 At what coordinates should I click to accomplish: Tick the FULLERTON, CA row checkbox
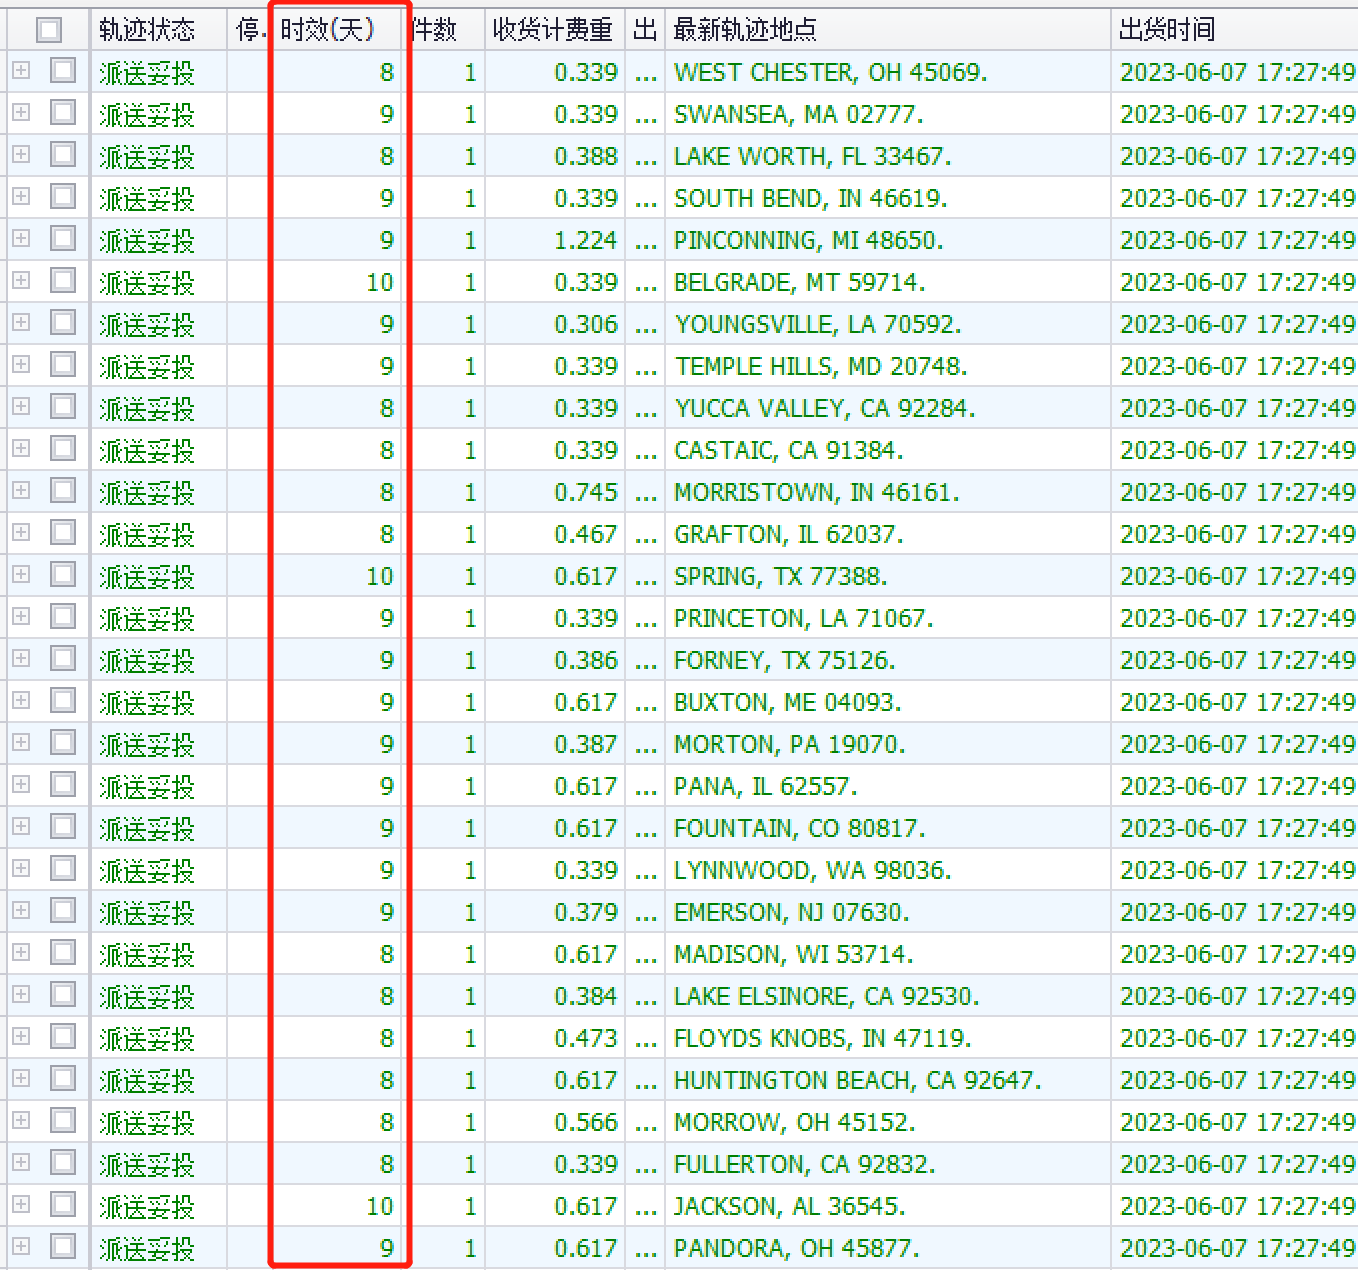(63, 1162)
